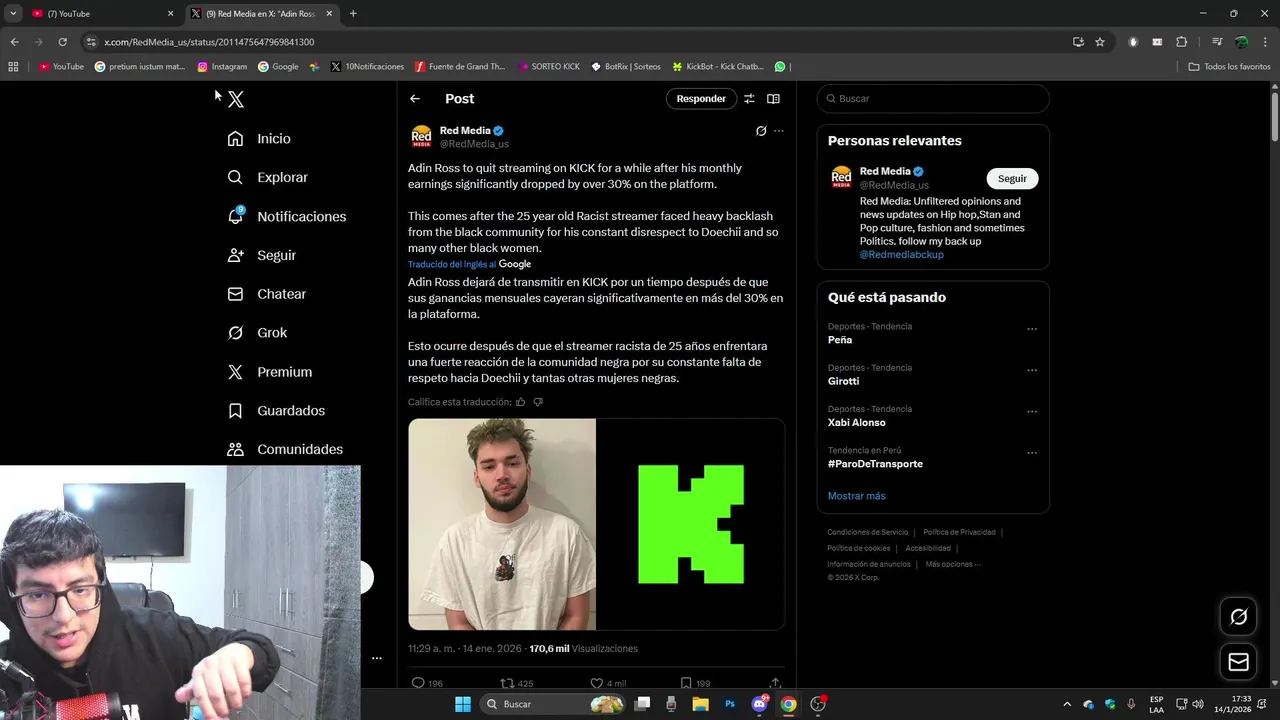1280x720 pixels.
Task: Open the Windows Start menu
Action: (x=463, y=704)
